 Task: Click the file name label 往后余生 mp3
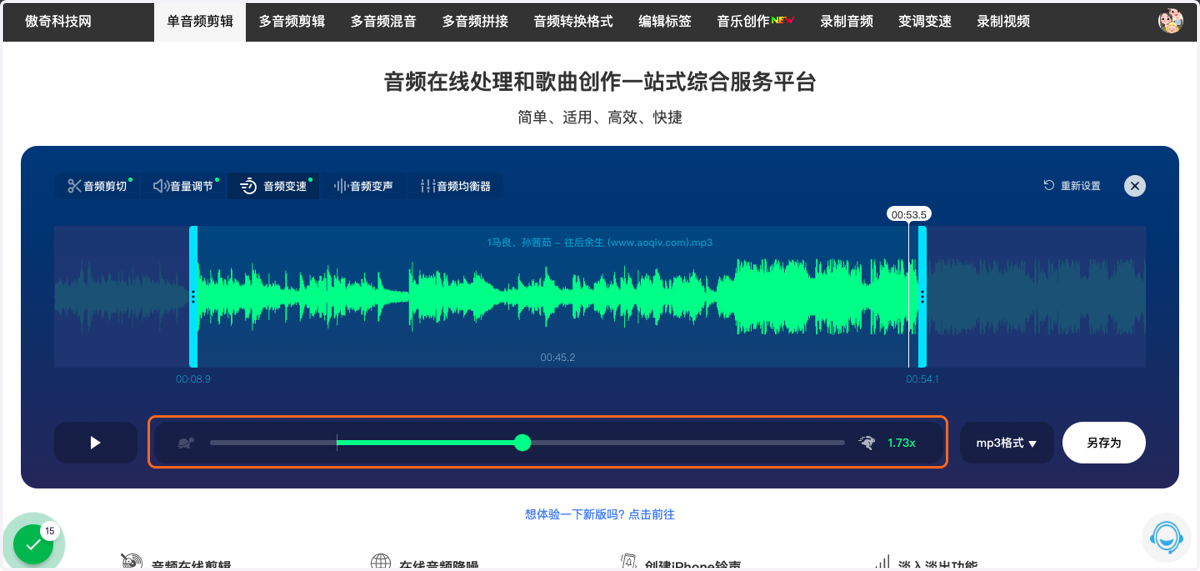pos(600,242)
